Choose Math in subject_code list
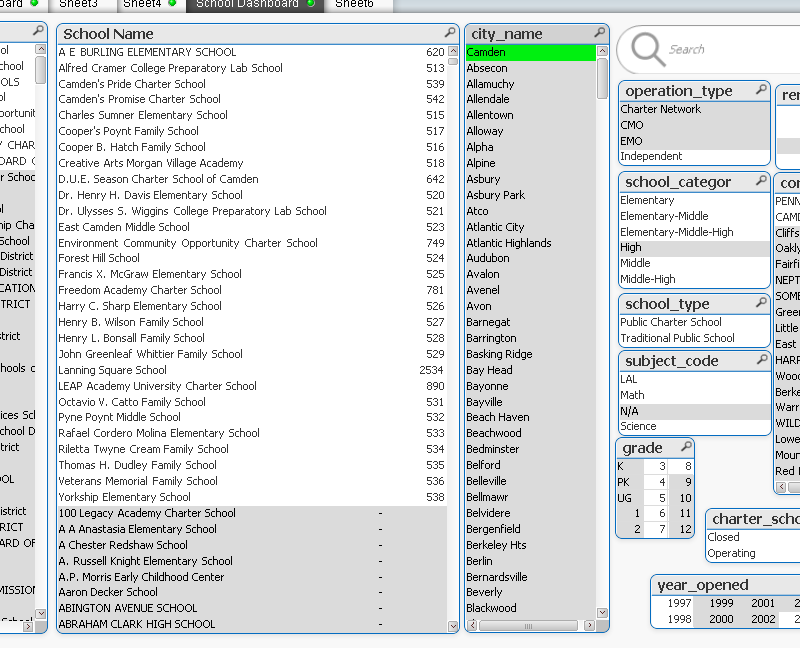Viewport: 800px width, 648px height. (633, 396)
